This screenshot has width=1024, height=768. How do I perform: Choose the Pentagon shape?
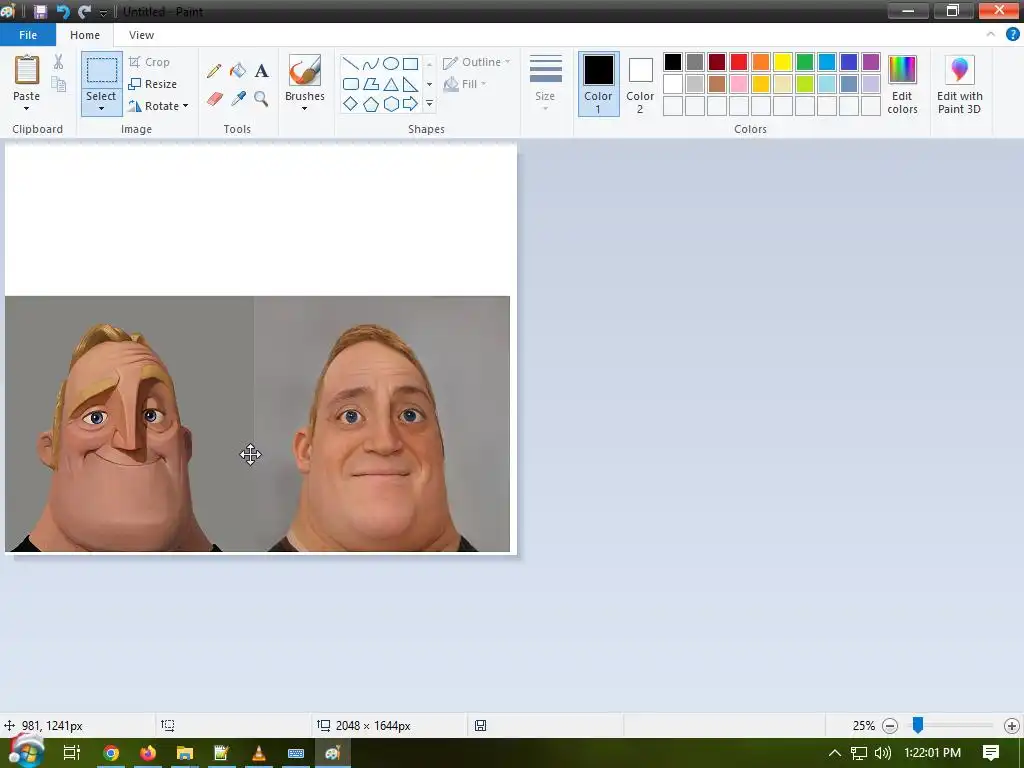[x=371, y=104]
